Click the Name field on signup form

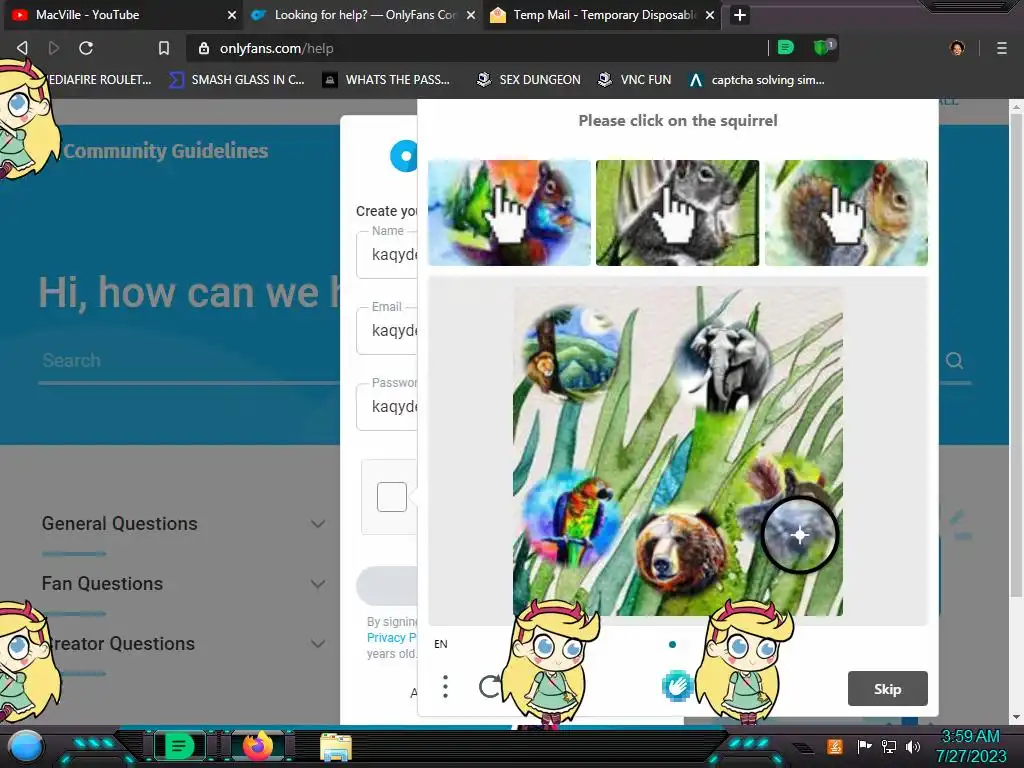(x=387, y=255)
